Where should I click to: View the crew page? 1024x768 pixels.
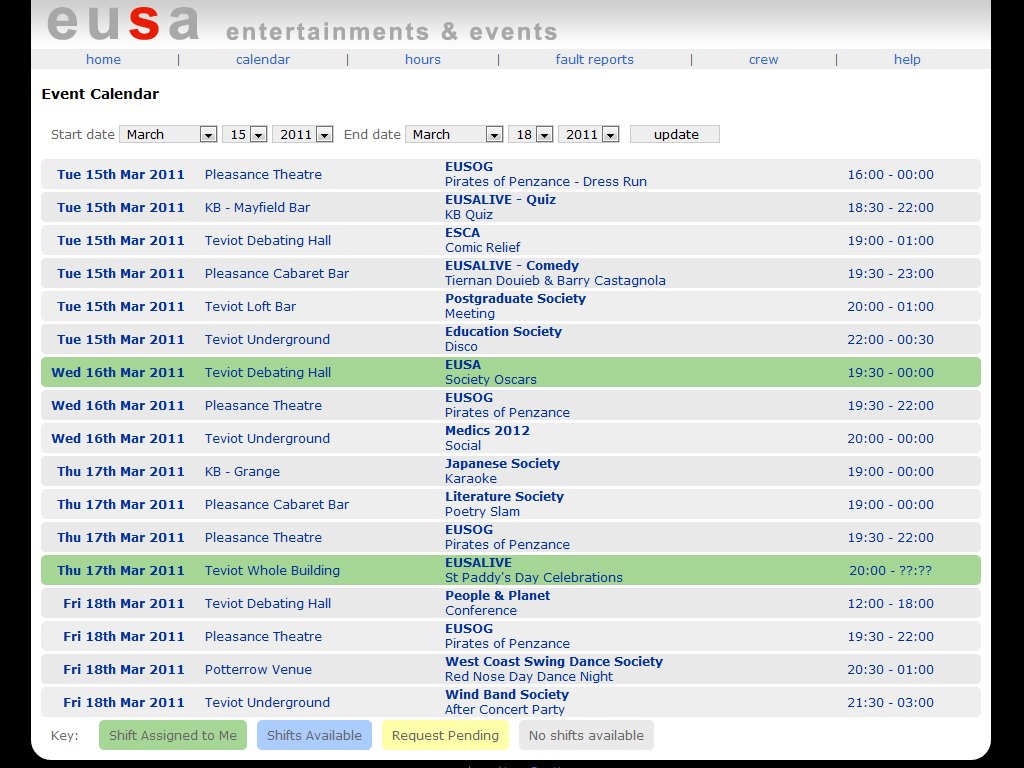pos(763,59)
